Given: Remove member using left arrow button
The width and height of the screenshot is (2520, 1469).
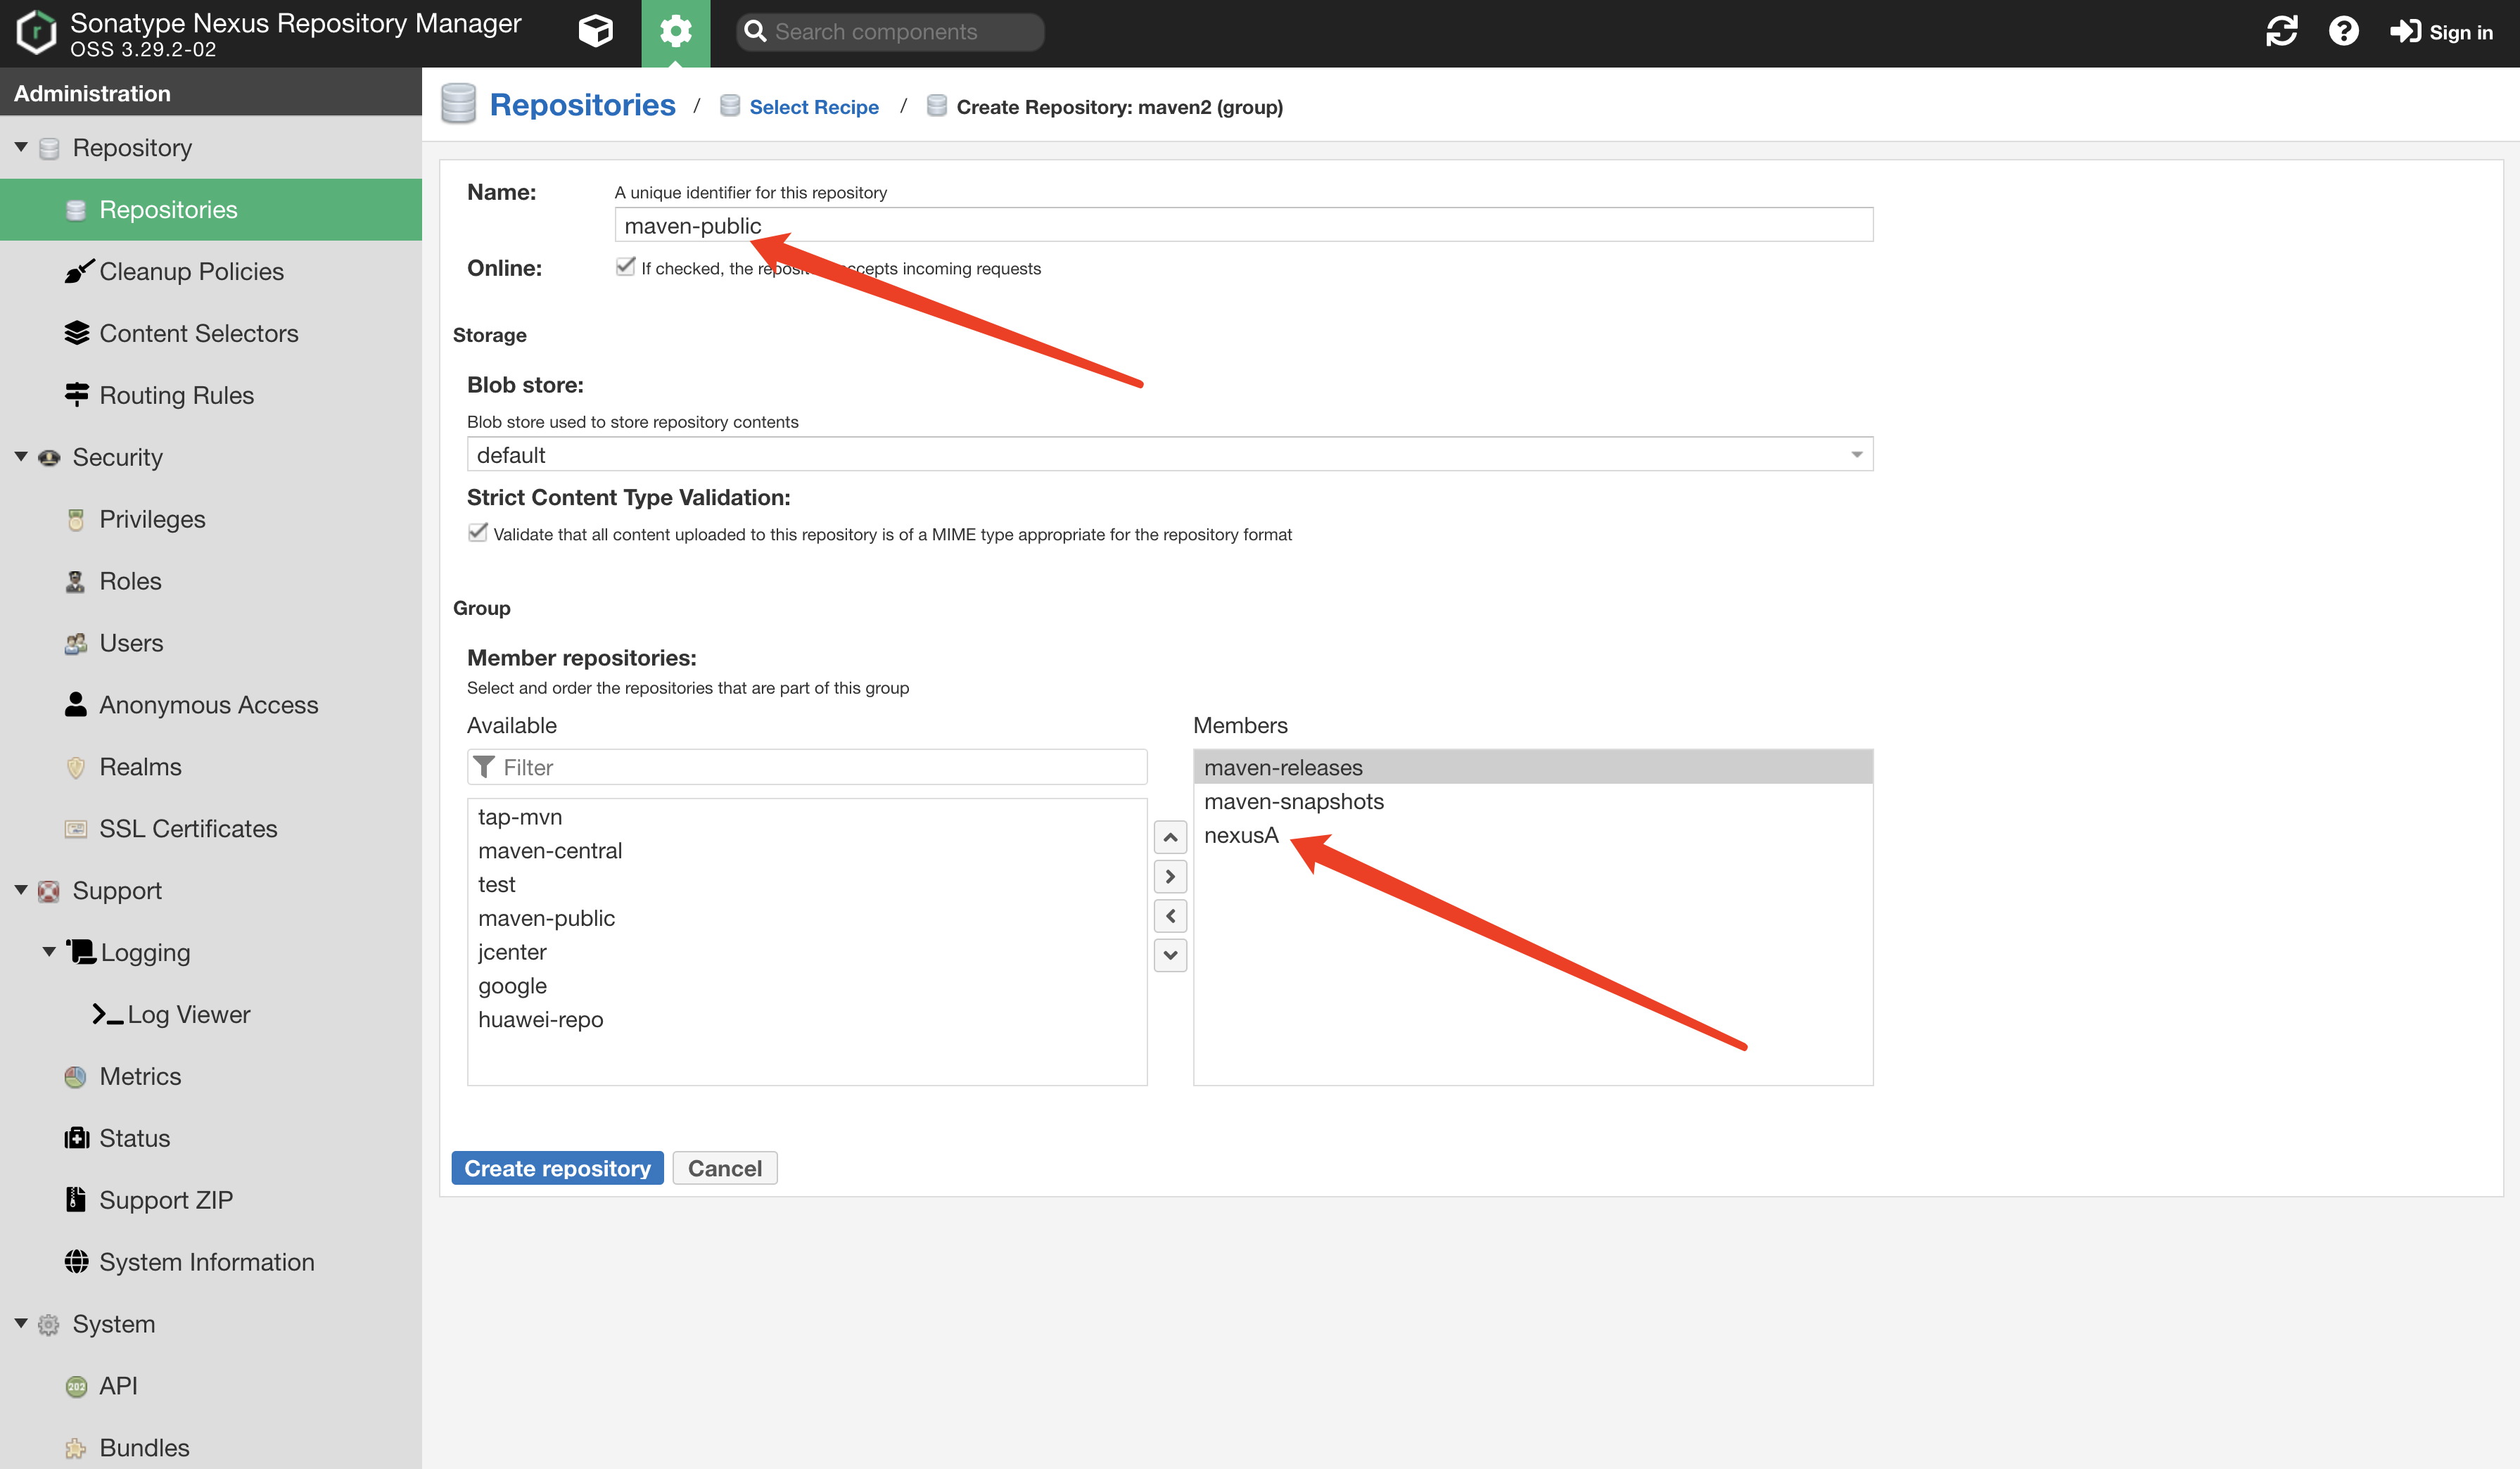Looking at the screenshot, I should [x=1170, y=916].
